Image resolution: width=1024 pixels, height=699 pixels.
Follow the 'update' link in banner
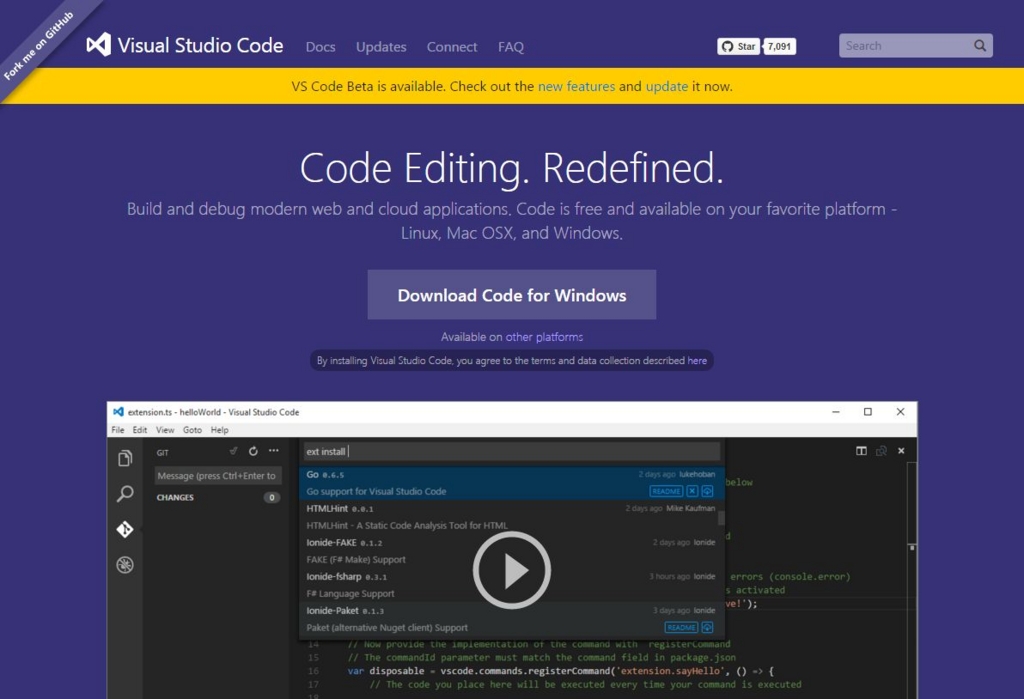(667, 86)
